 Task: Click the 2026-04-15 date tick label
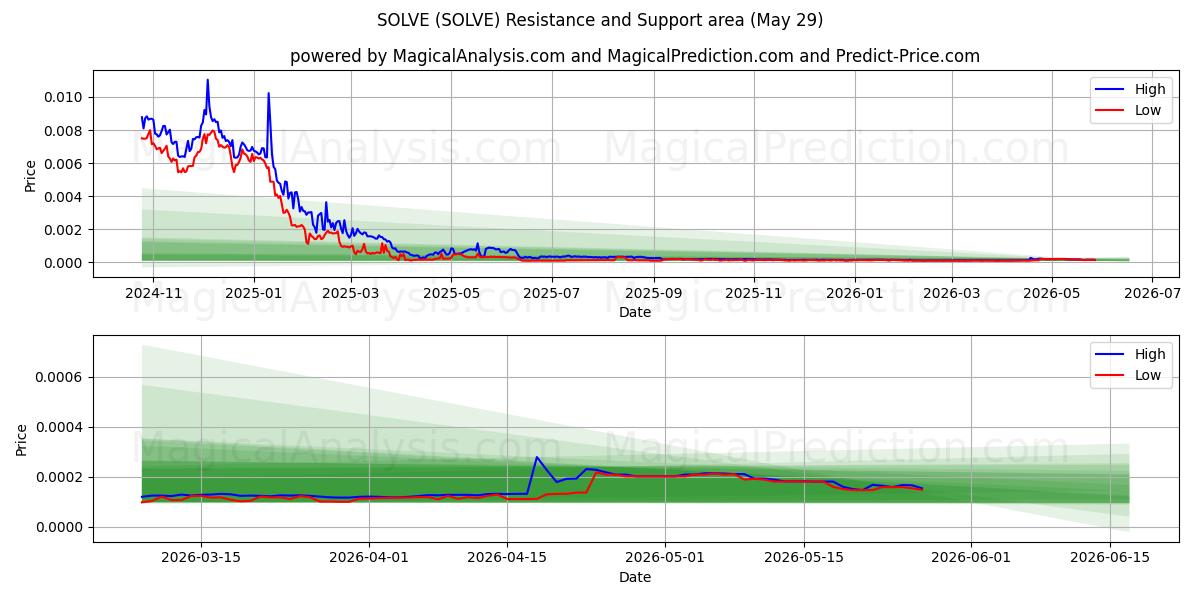tap(507, 558)
